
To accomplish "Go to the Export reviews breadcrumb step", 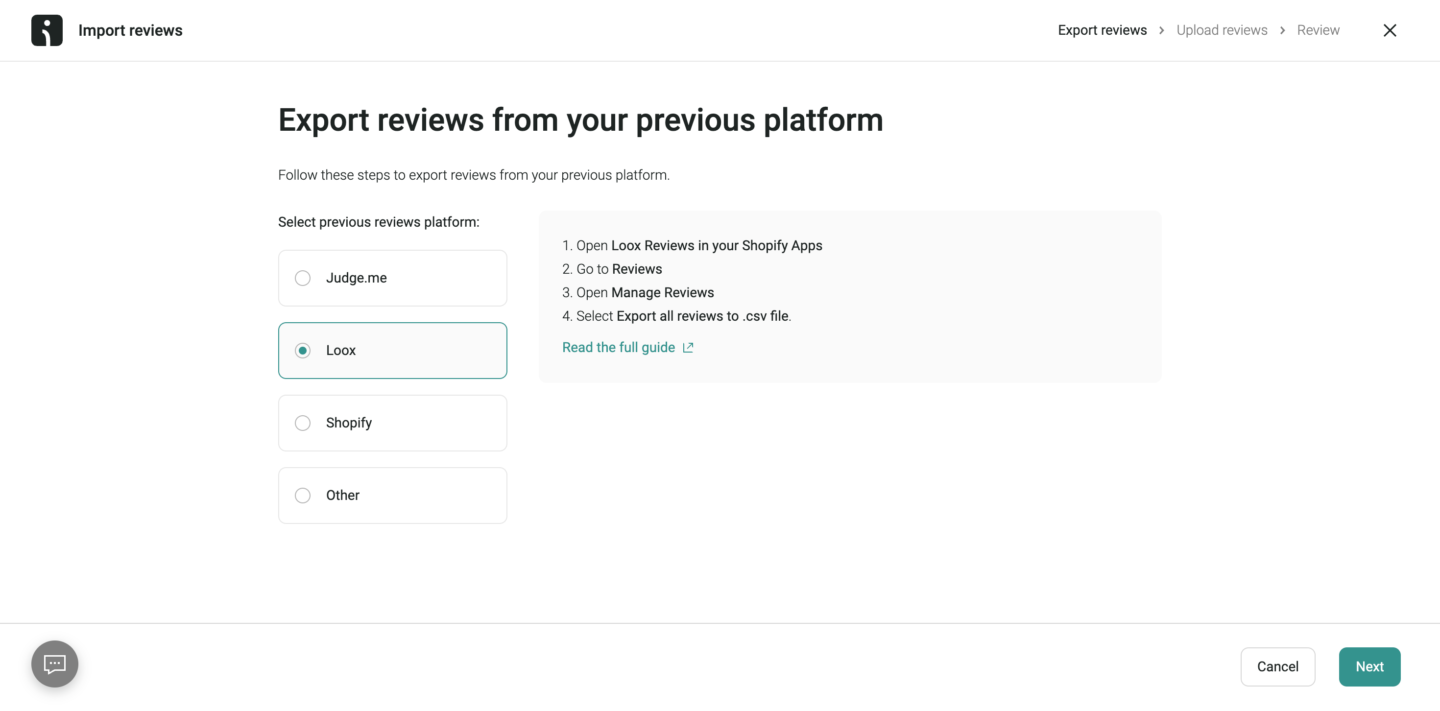I will pos(1102,30).
